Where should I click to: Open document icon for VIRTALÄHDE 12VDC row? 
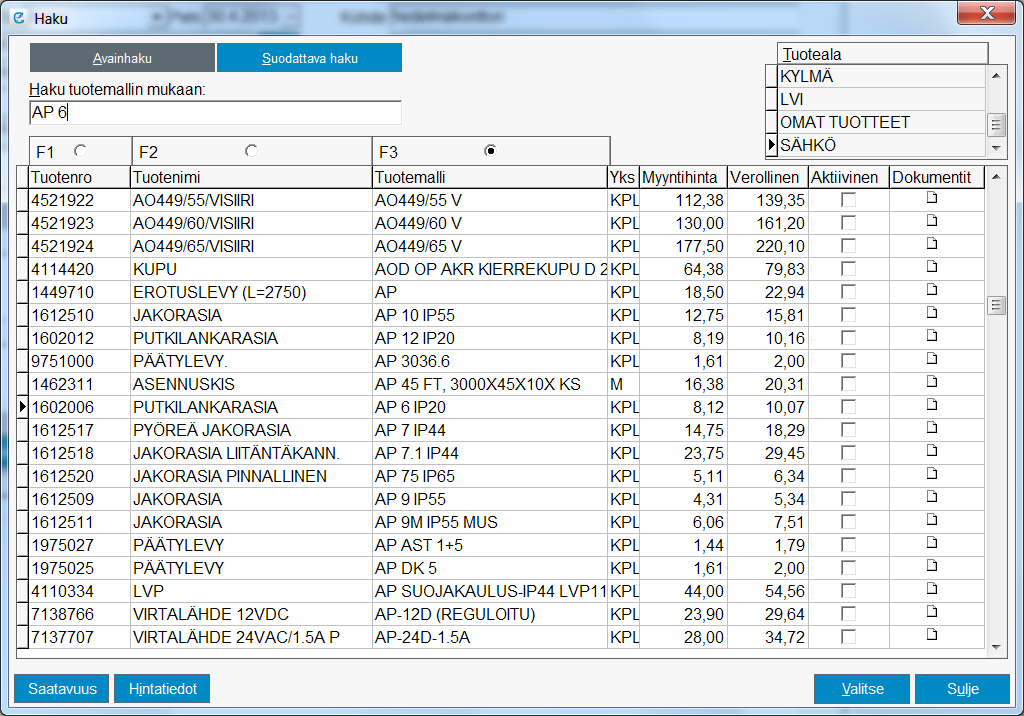click(x=932, y=611)
